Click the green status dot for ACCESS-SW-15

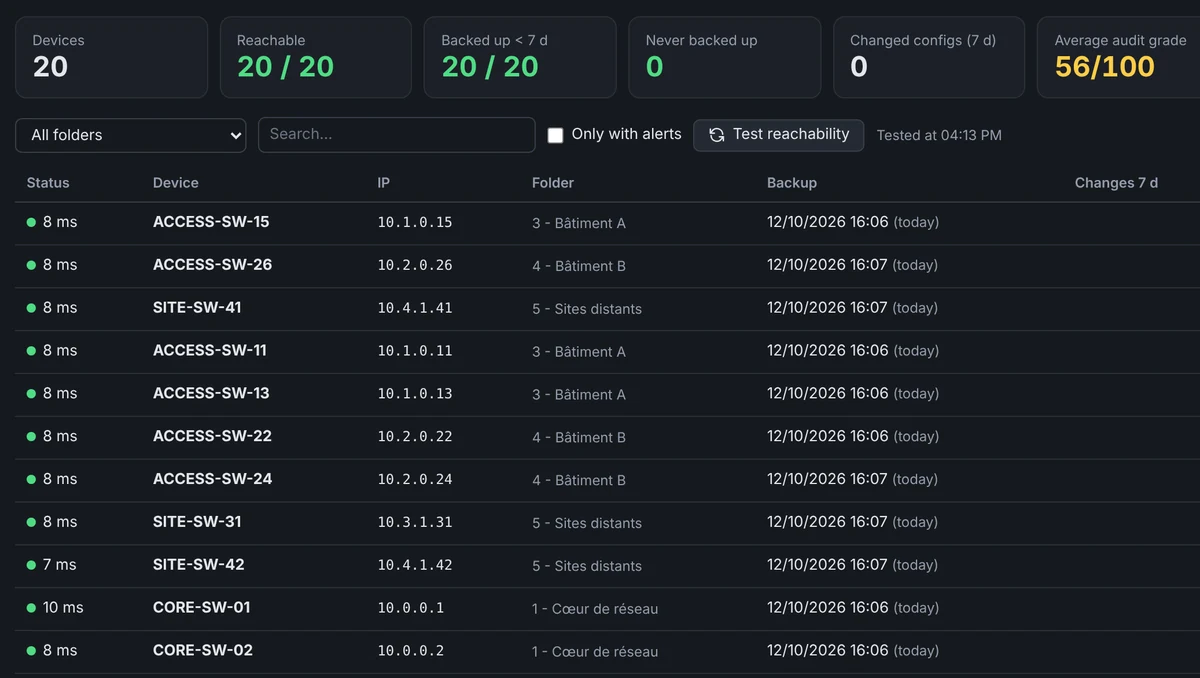coord(31,222)
